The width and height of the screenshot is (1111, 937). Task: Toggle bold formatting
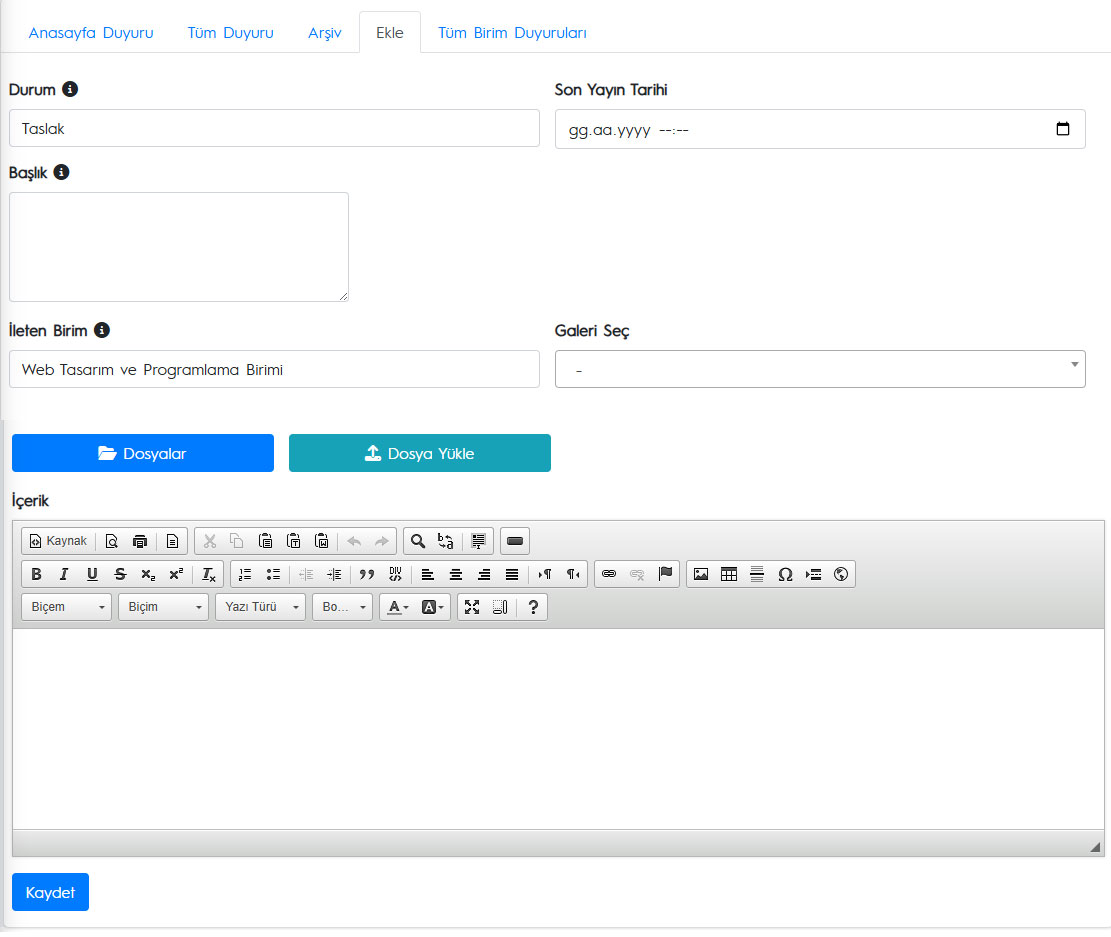pos(36,574)
